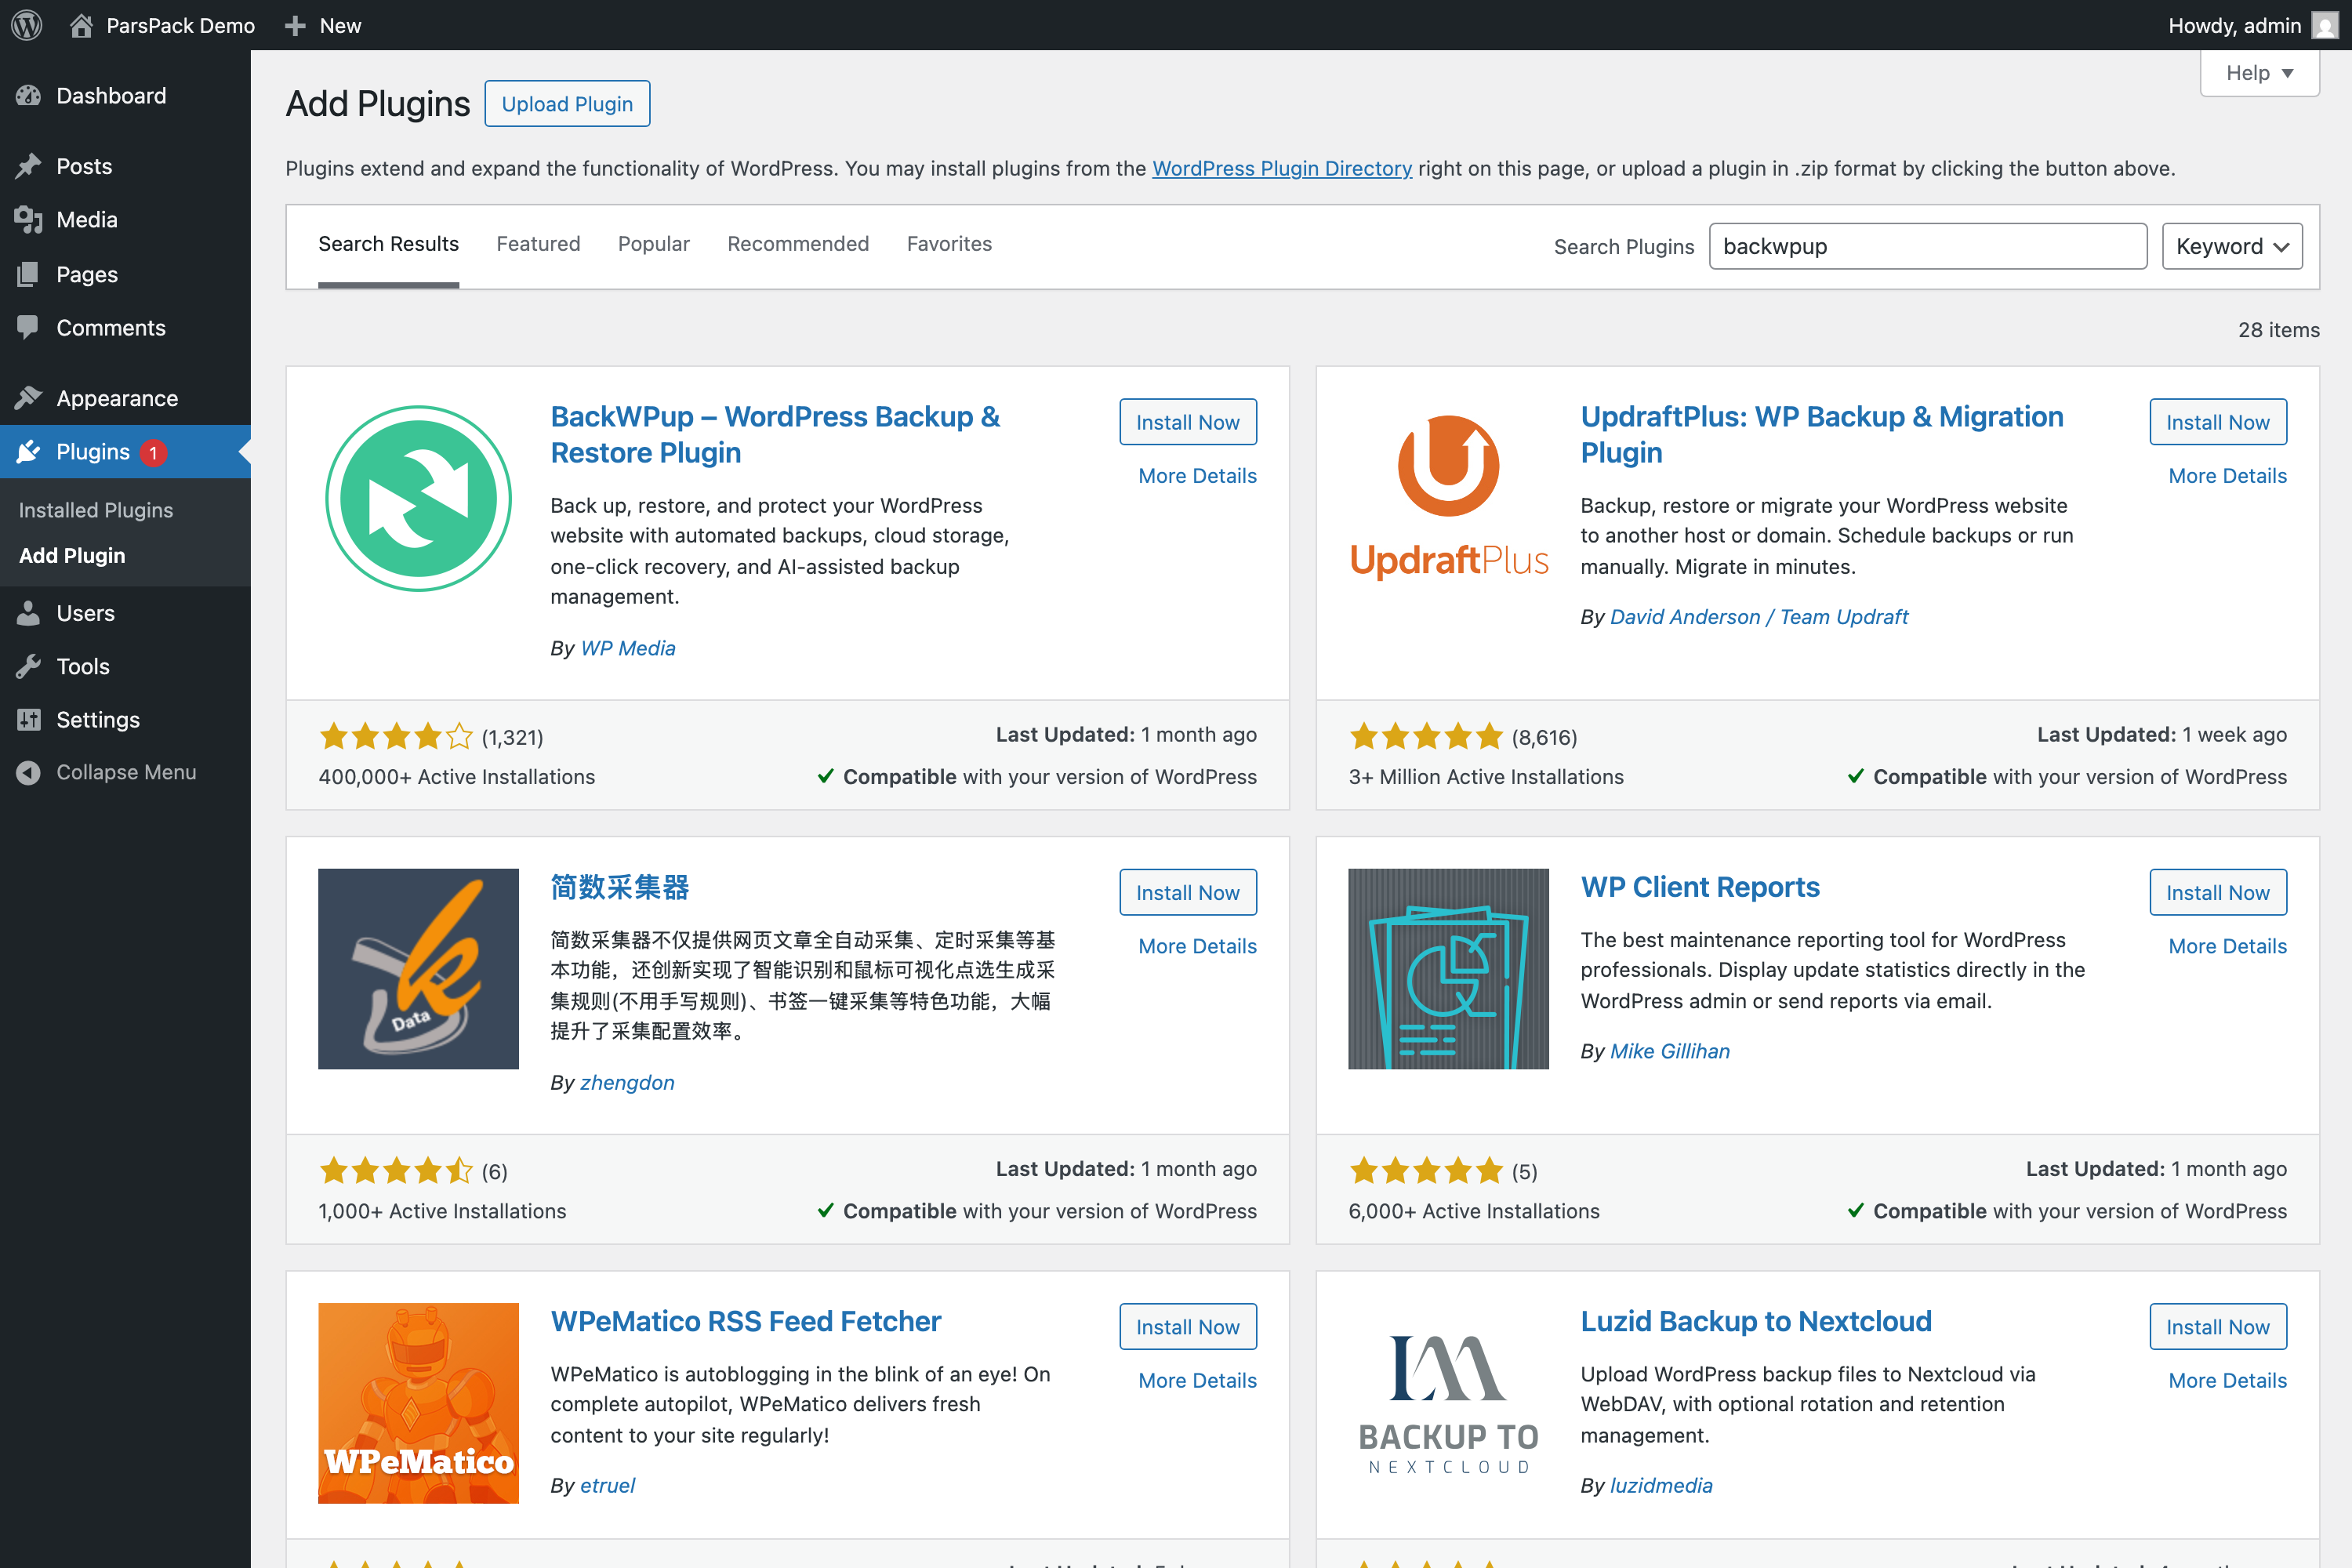Switch to the Recommended tab
This screenshot has height=1568, width=2352.
[x=798, y=244]
